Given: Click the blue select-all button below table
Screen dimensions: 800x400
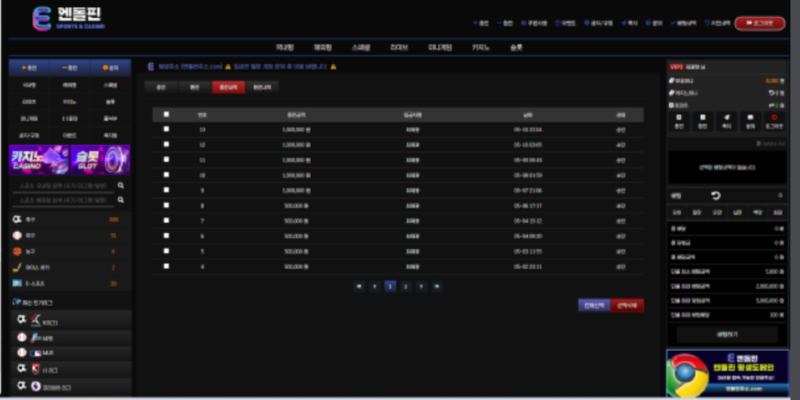Looking at the screenshot, I should coord(594,306).
